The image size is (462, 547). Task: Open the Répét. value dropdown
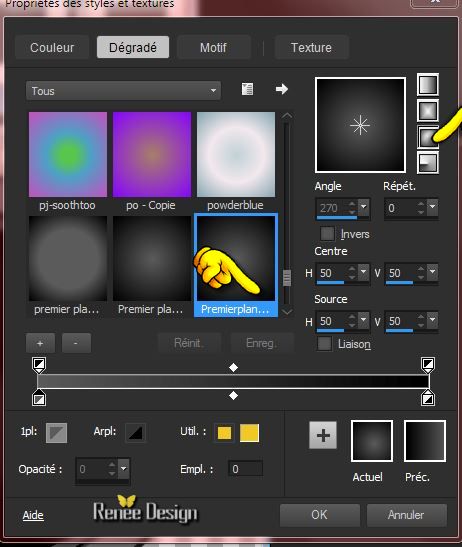tap(433, 207)
